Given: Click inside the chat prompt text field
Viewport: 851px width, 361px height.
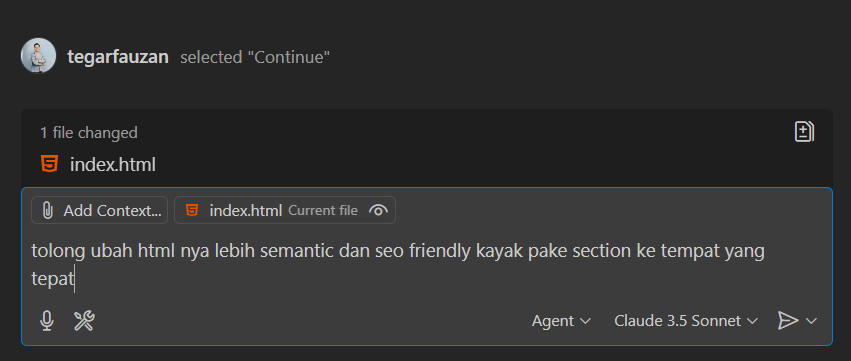Looking at the screenshot, I should click(426, 265).
